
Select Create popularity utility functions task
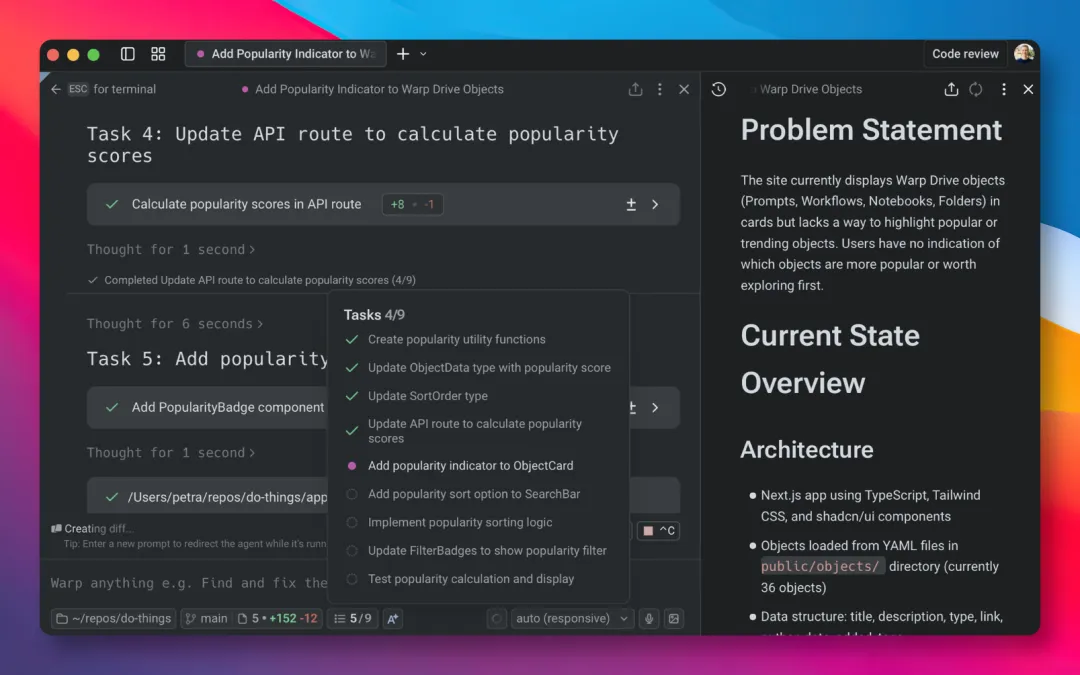pos(457,340)
